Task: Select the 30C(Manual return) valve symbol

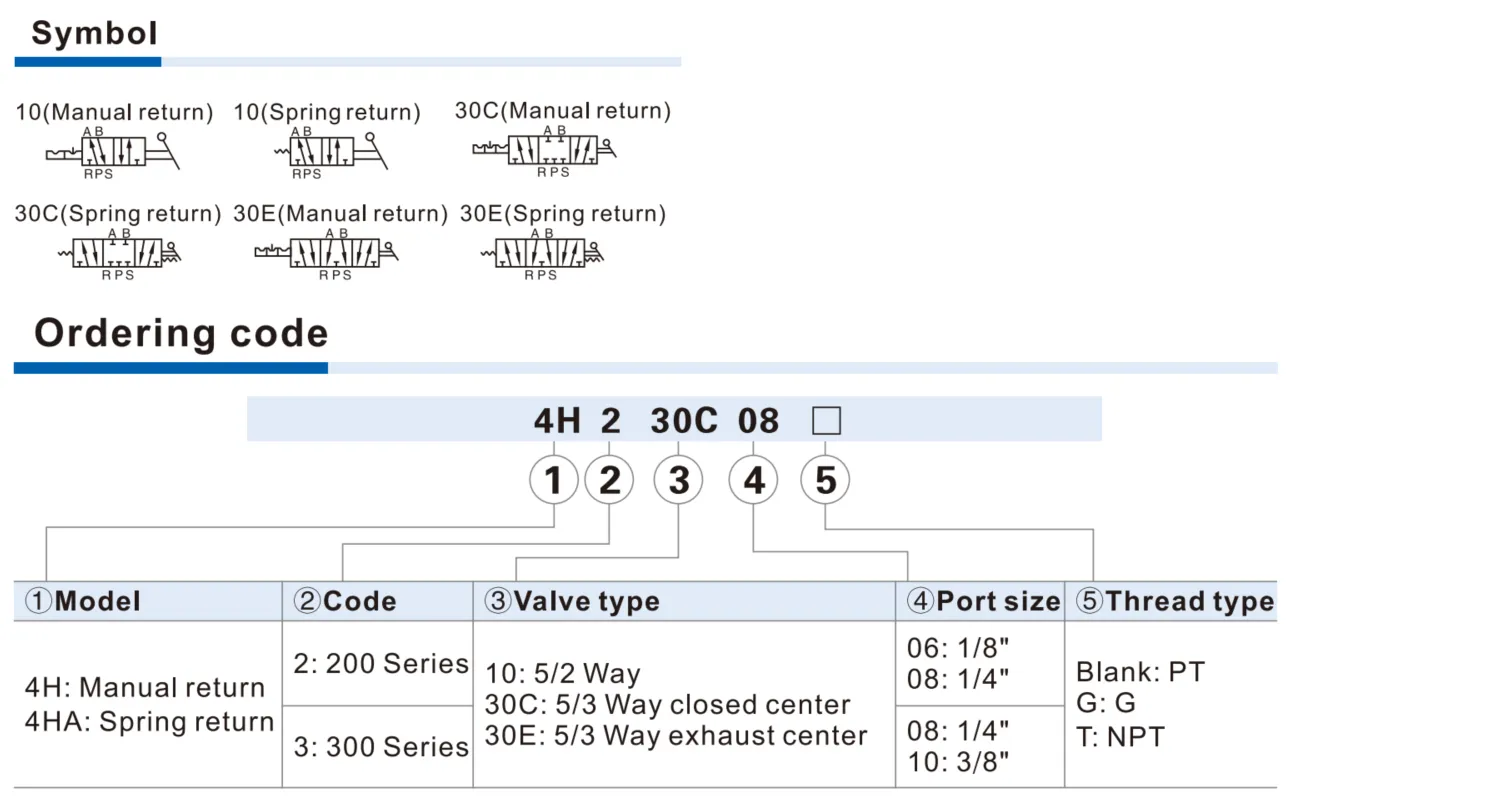Action: coord(544,151)
